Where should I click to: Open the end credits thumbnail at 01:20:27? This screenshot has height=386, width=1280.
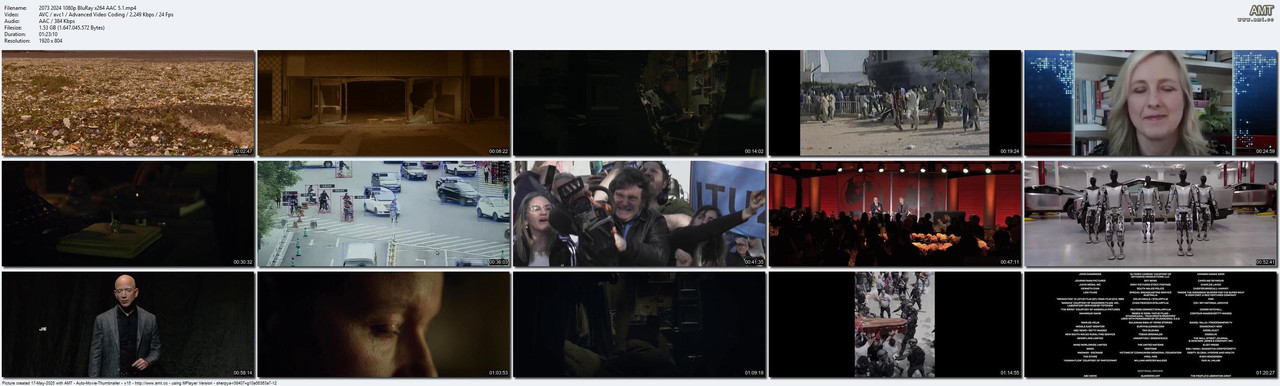click(x=1151, y=324)
